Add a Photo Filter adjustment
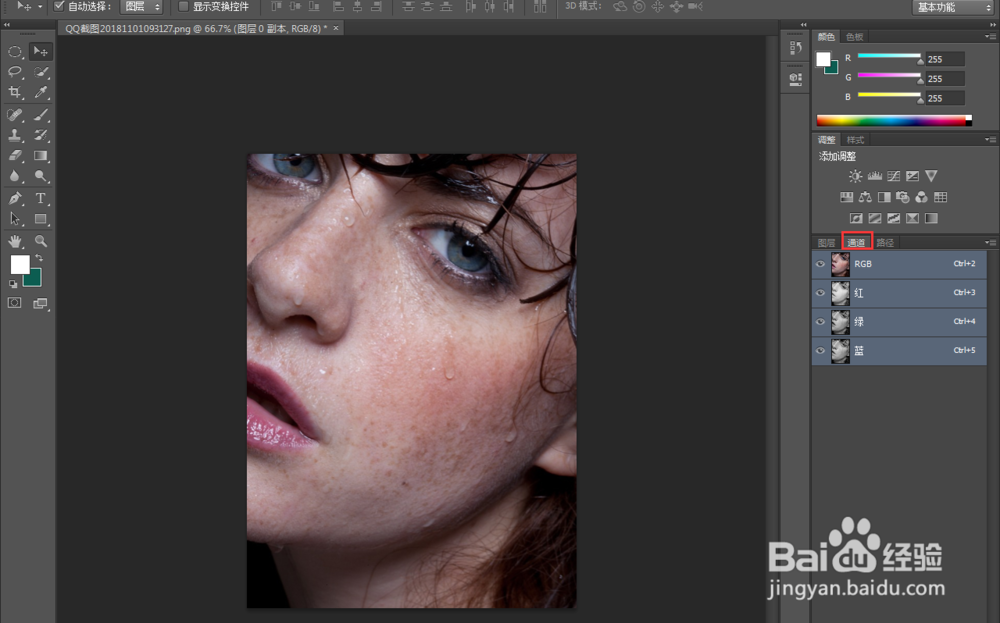Screen dimensions: 1000x623 pos(902,197)
